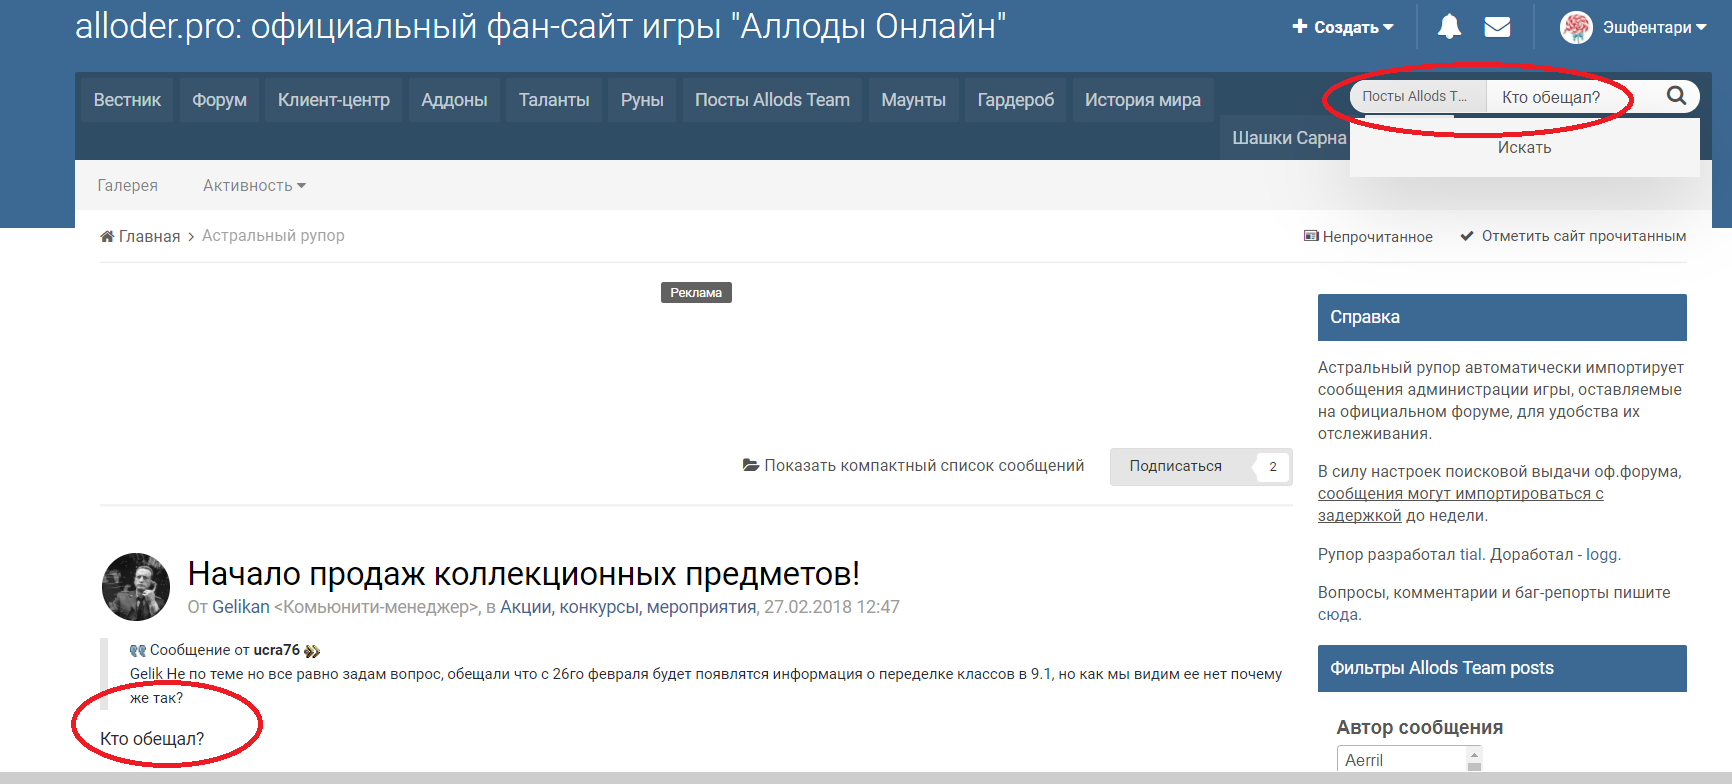Click the search magnifier icon
This screenshot has height=784, width=1732.
coord(1677,96)
